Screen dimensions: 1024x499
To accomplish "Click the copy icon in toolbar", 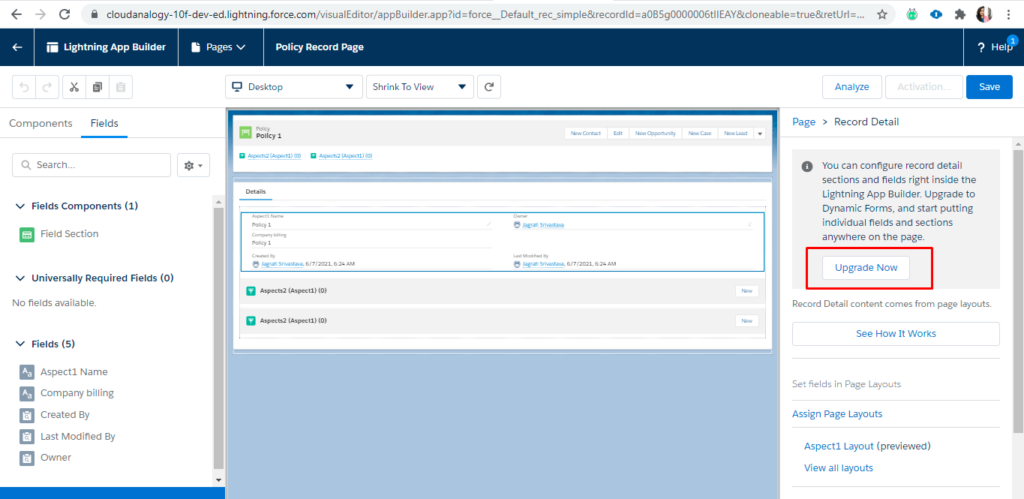I will (97, 87).
